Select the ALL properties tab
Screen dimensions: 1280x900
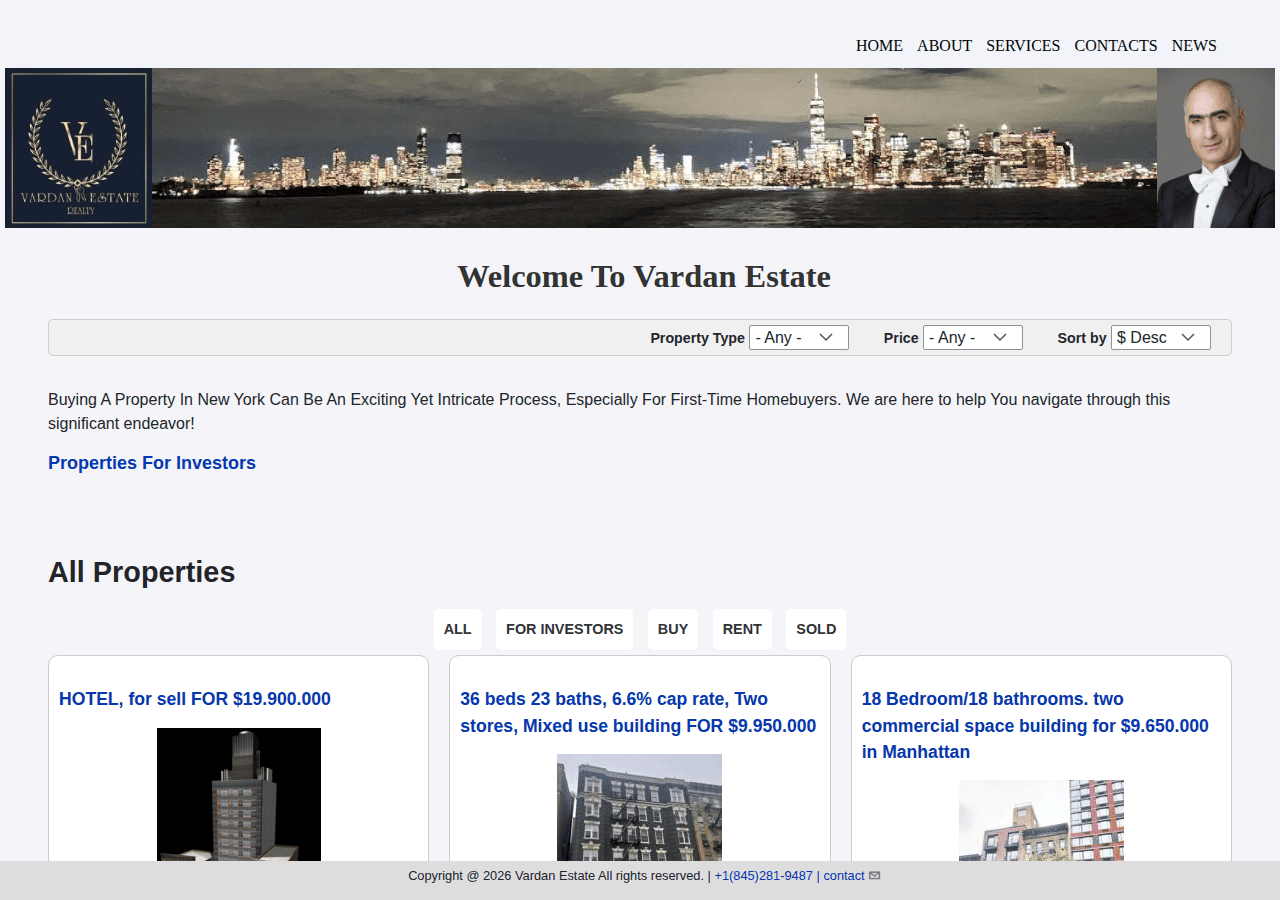point(457,629)
